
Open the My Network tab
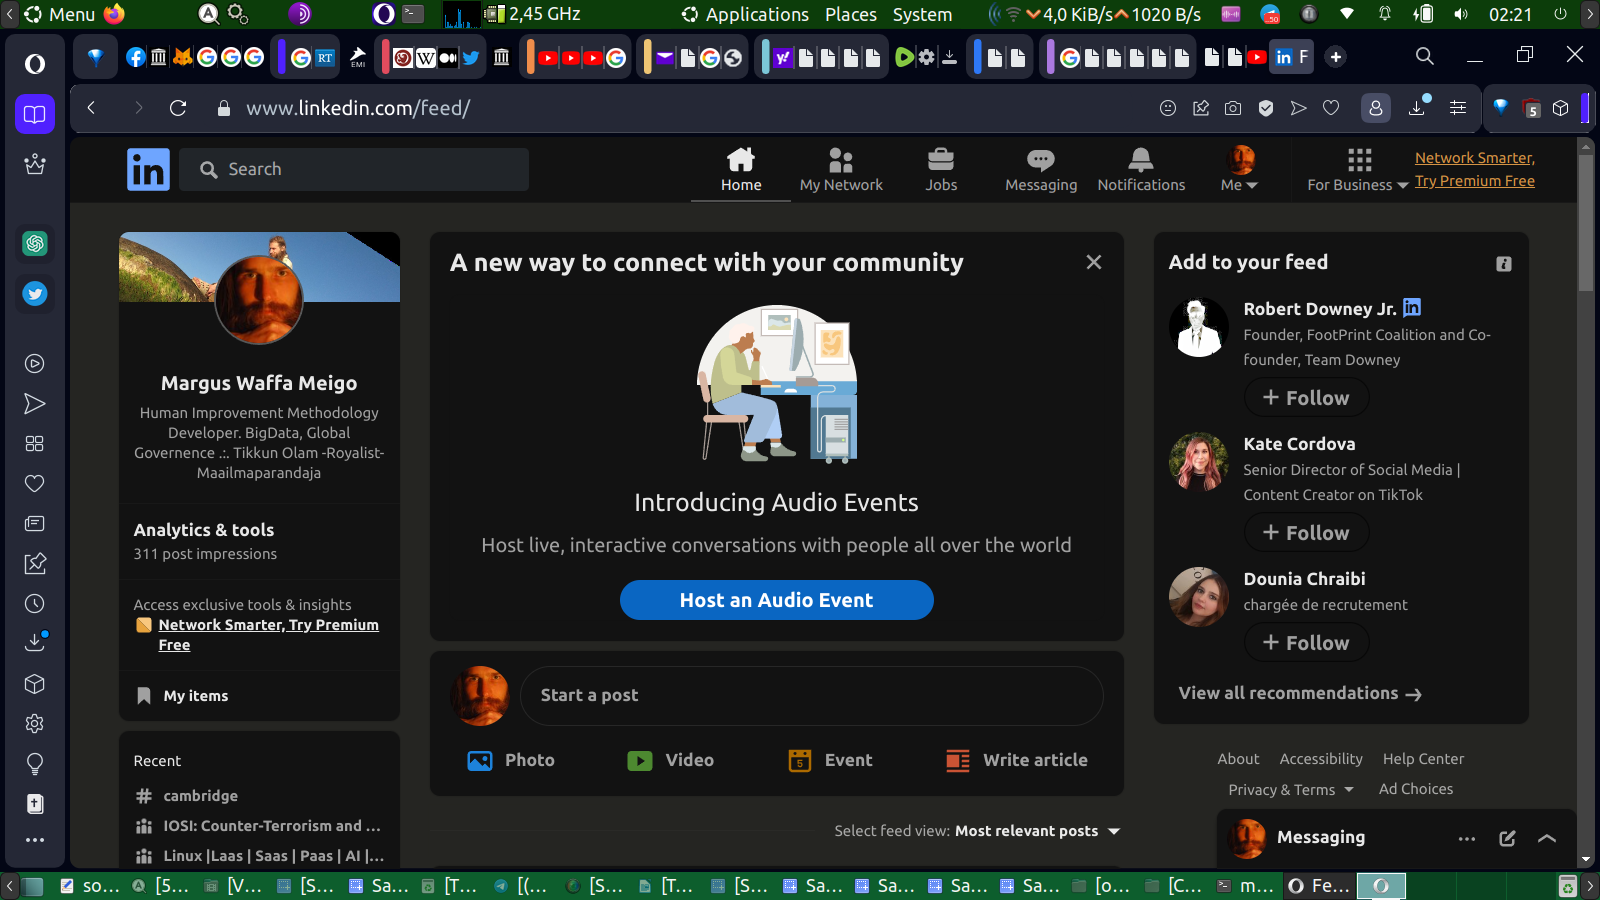pos(841,170)
